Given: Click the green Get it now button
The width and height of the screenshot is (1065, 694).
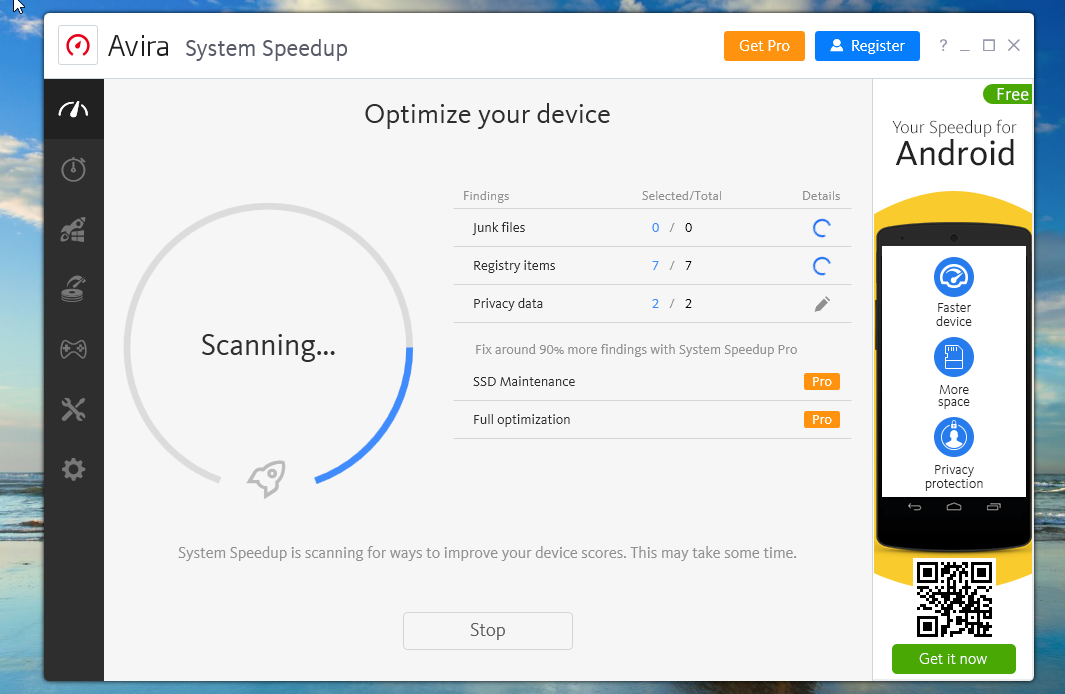Looking at the screenshot, I should 954,659.
